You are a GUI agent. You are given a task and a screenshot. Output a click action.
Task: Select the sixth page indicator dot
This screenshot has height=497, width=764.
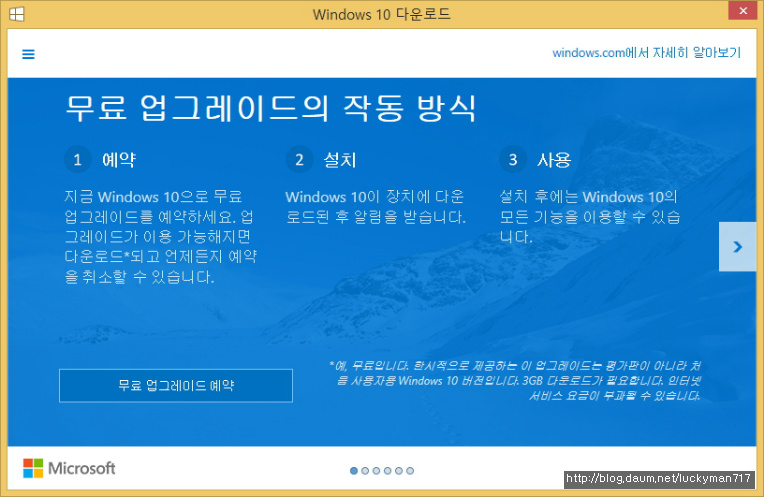tap(410, 471)
